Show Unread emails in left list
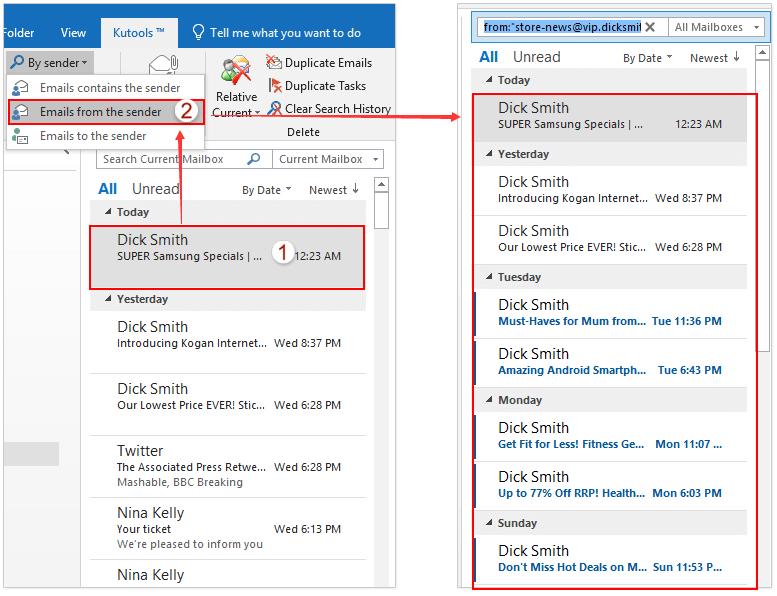 pos(155,189)
